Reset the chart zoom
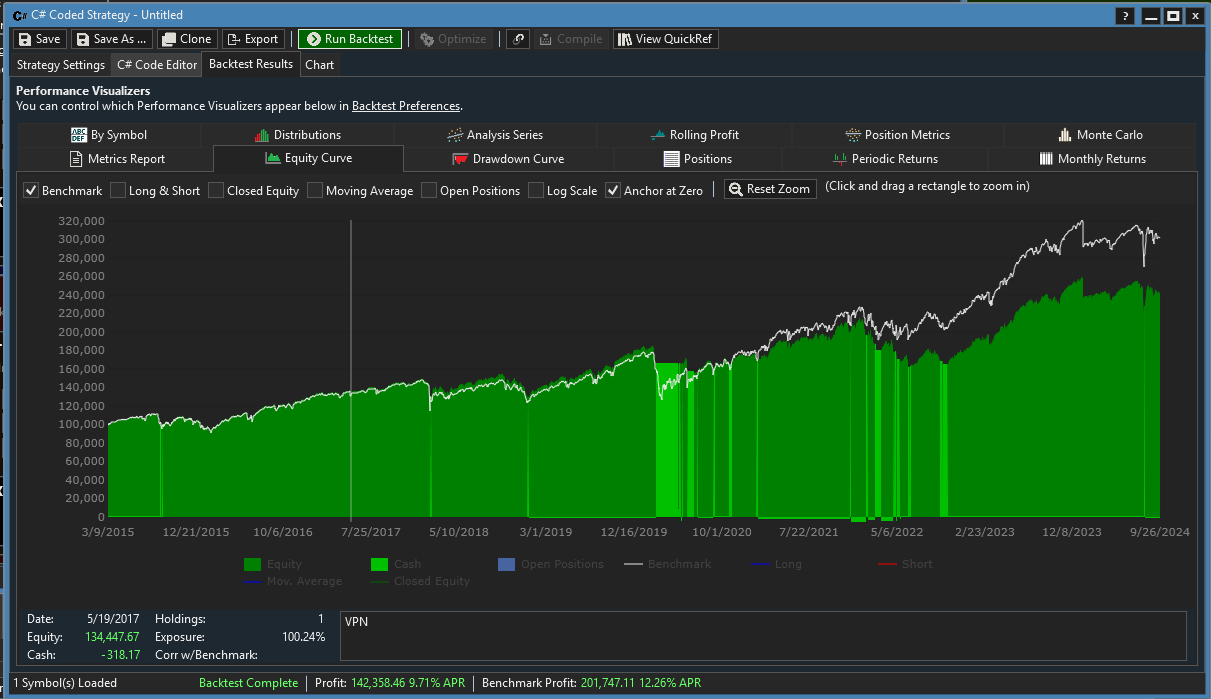This screenshot has height=699, width=1211. 770,189
